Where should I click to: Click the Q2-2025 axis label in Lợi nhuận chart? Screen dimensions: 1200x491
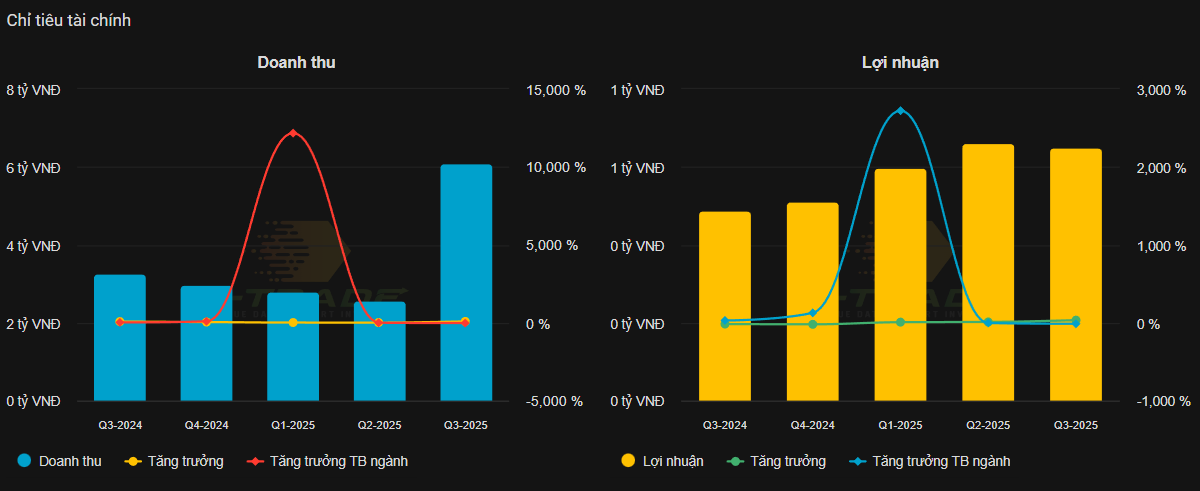tap(988, 425)
